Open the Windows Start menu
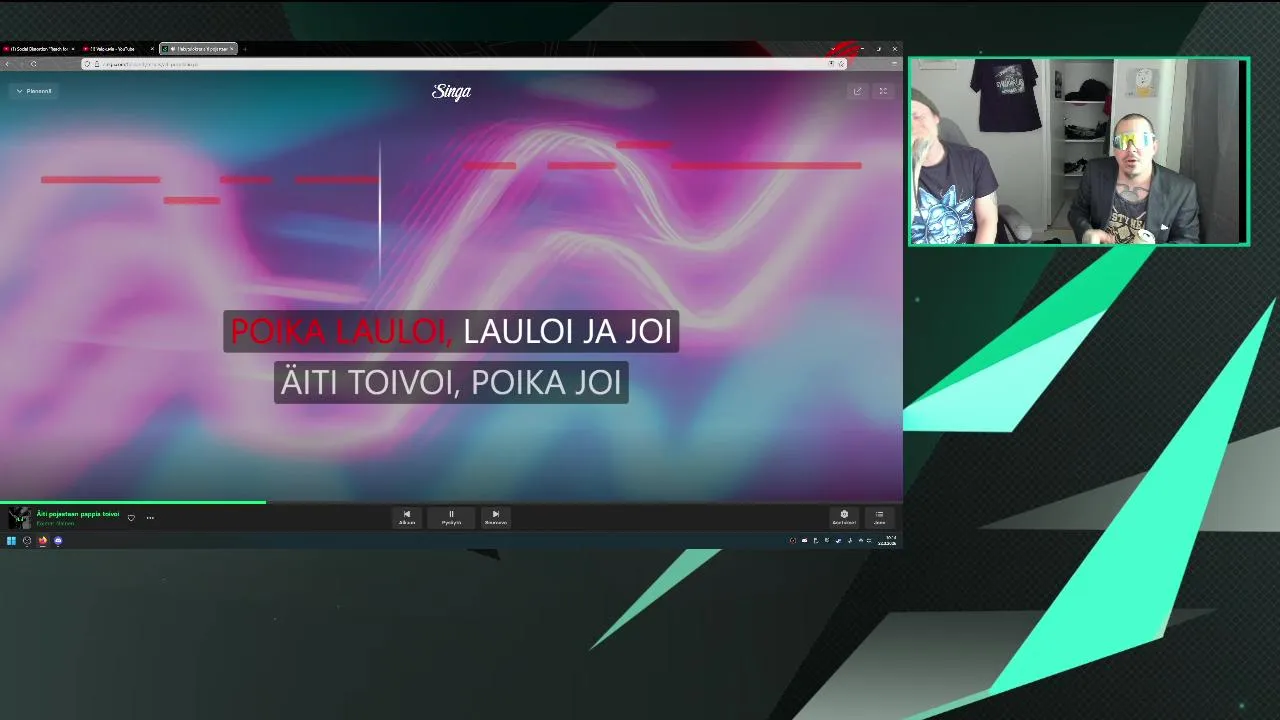This screenshot has height=720, width=1280. click(x=11, y=541)
